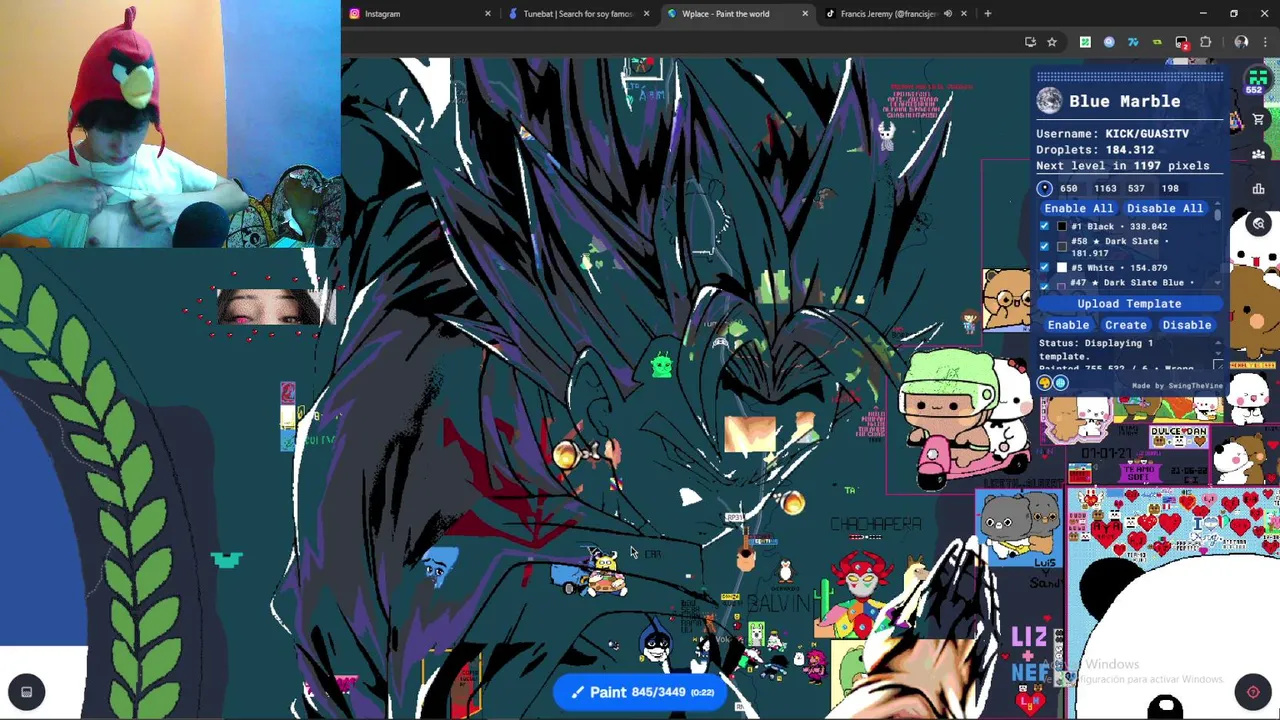This screenshot has width=1280, height=720.
Task: Click the Enable All colors button
Action: 1078,208
